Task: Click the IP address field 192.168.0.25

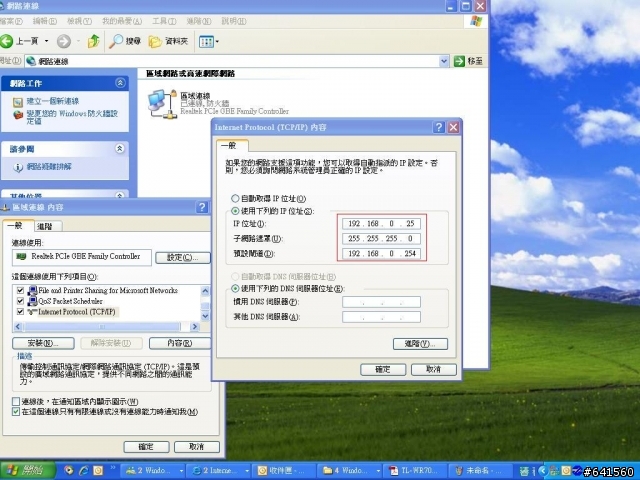Action: [x=381, y=224]
